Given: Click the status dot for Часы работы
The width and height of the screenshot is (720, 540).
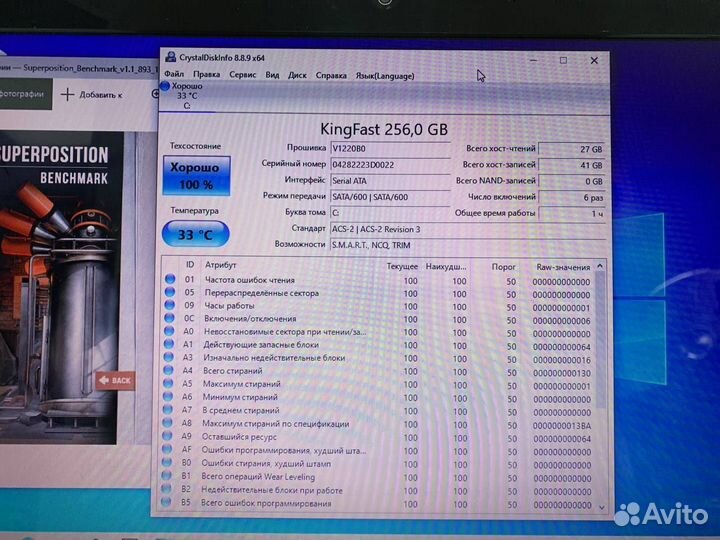Looking at the screenshot, I should [169, 304].
